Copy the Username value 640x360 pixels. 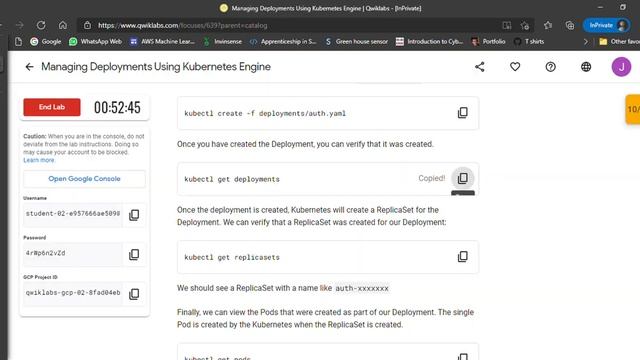pos(134,215)
